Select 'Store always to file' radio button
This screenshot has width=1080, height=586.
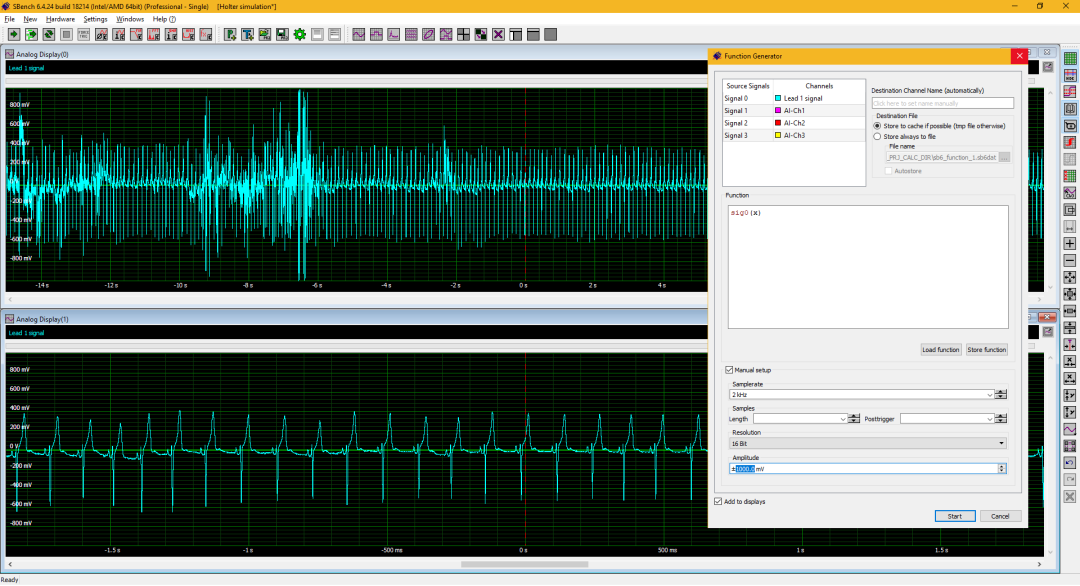click(x=878, y=136)
